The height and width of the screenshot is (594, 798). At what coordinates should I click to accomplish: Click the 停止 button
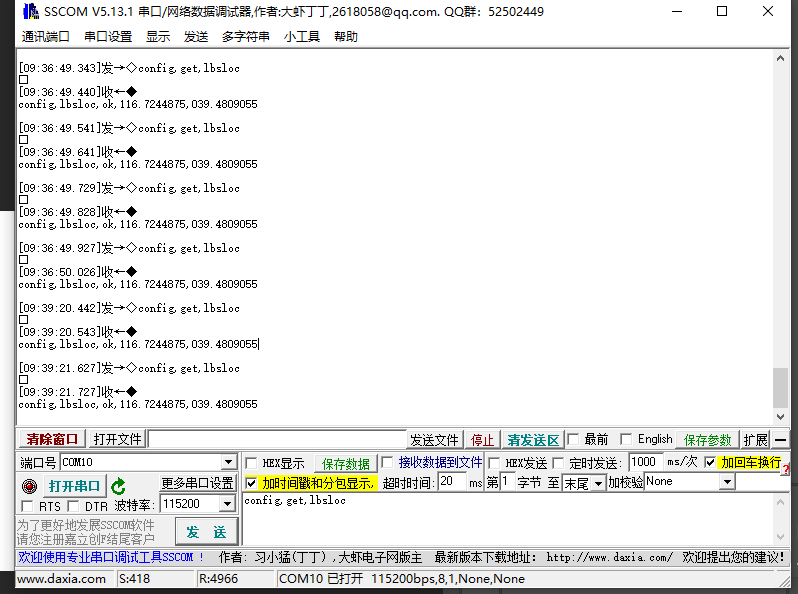pyautogui.click(x=482, y=439)
